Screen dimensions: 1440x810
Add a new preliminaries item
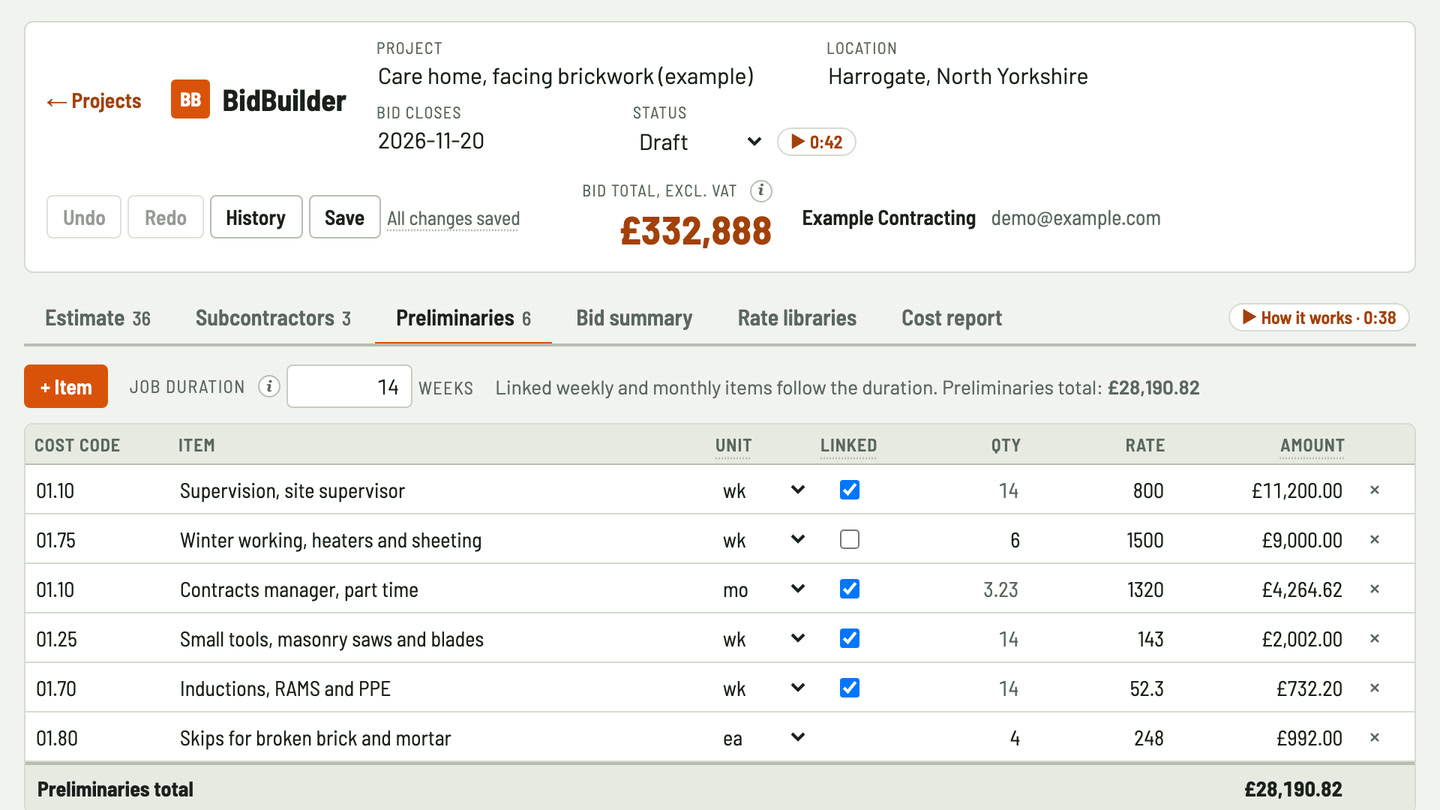(66, 387)
